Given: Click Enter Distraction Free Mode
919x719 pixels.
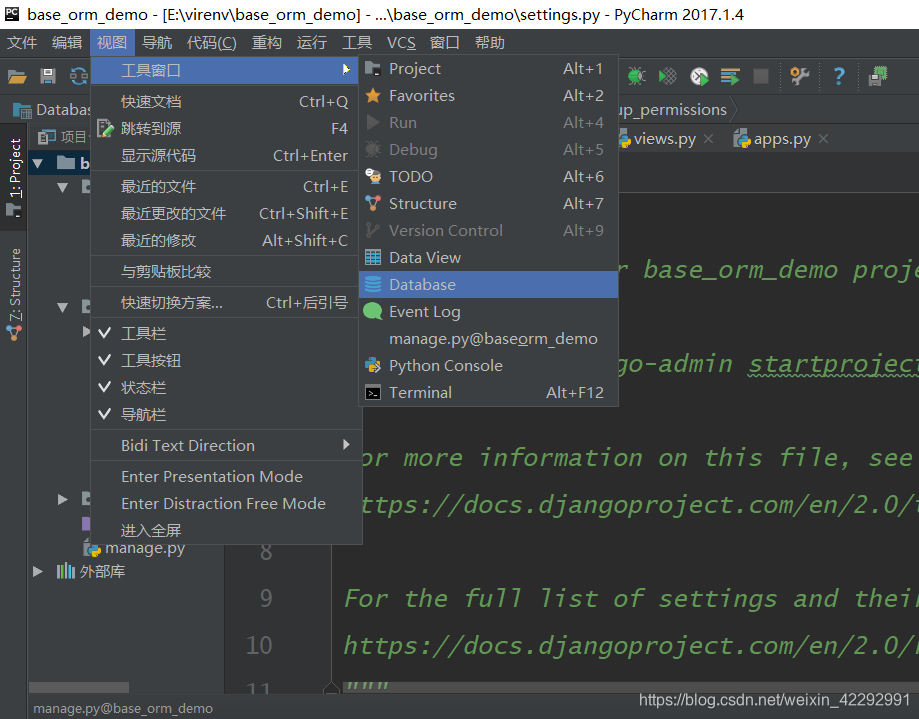Looking at the screenshot, I should tap(226, 503).
